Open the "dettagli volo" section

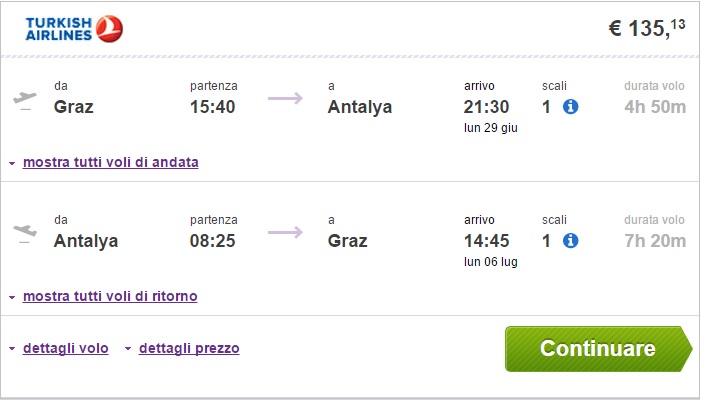(65, 348)
